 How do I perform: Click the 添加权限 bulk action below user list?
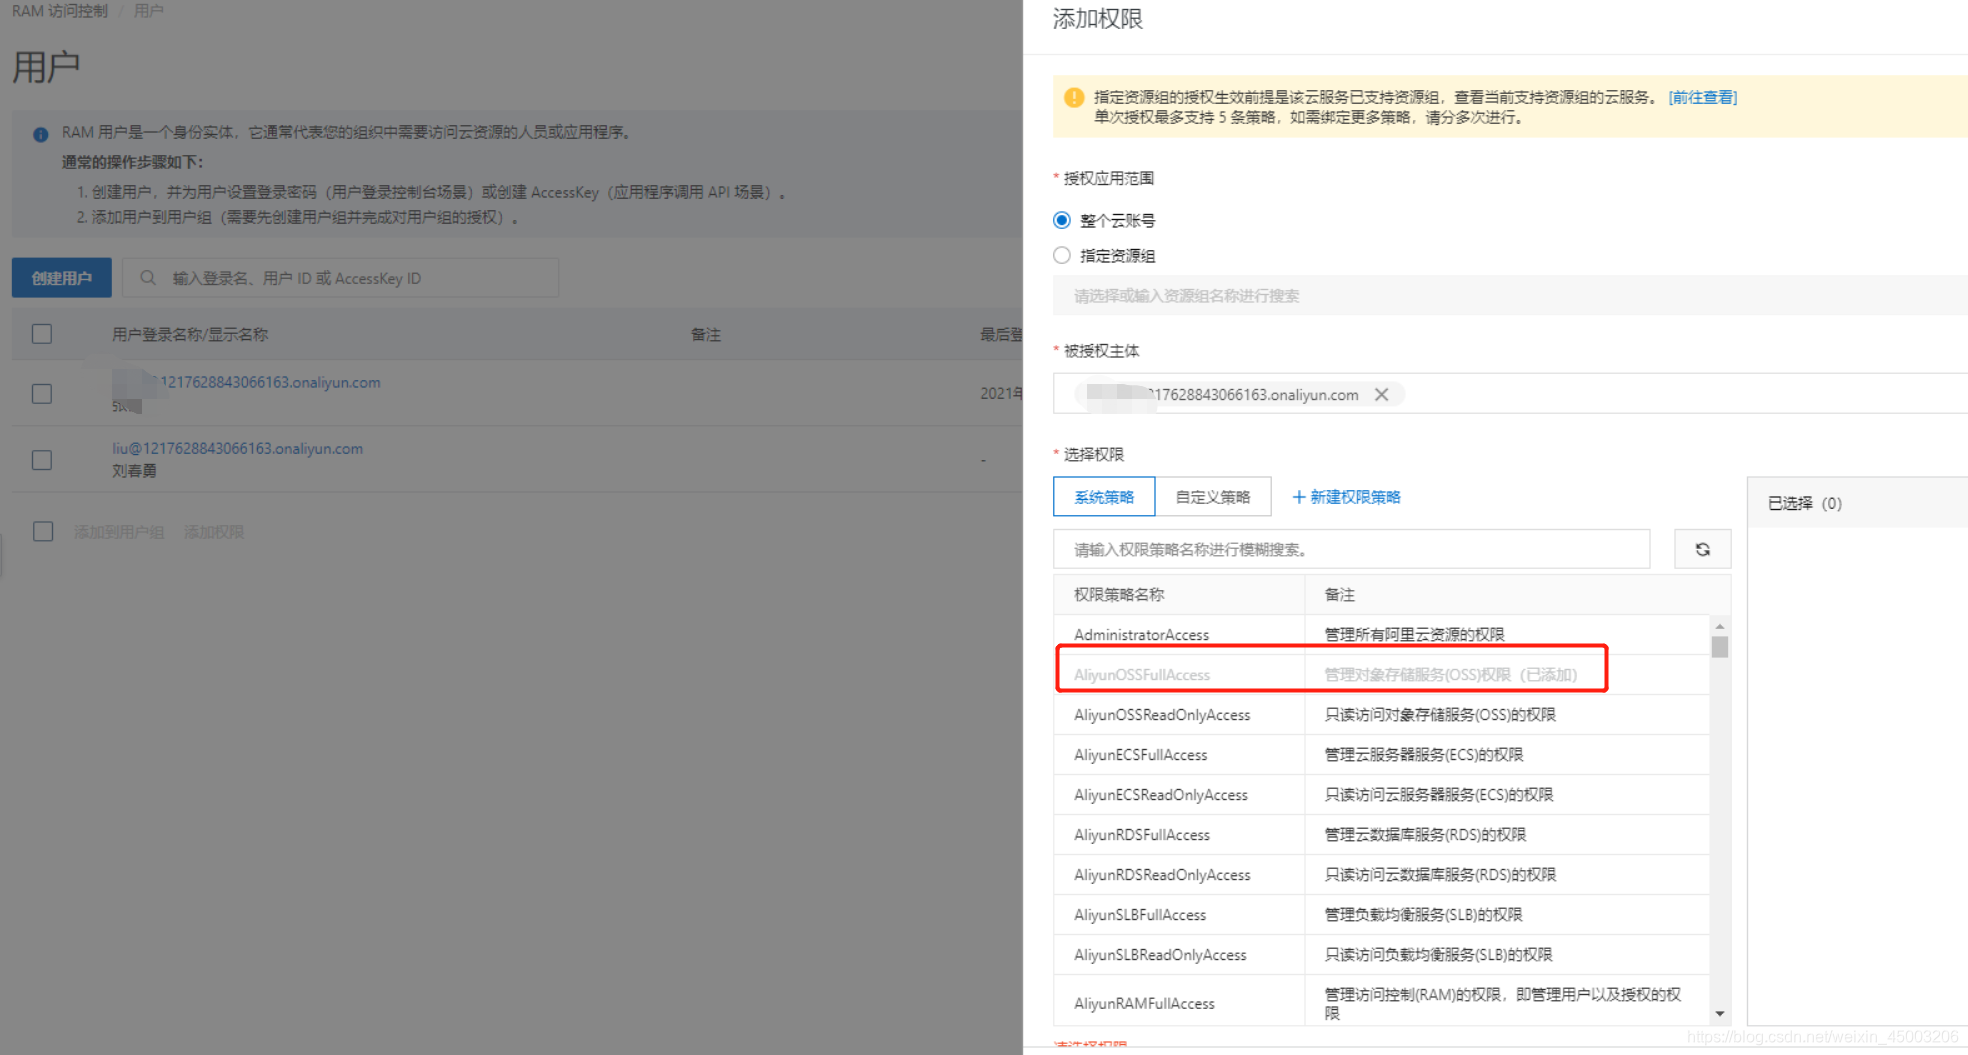pos(214,532)
